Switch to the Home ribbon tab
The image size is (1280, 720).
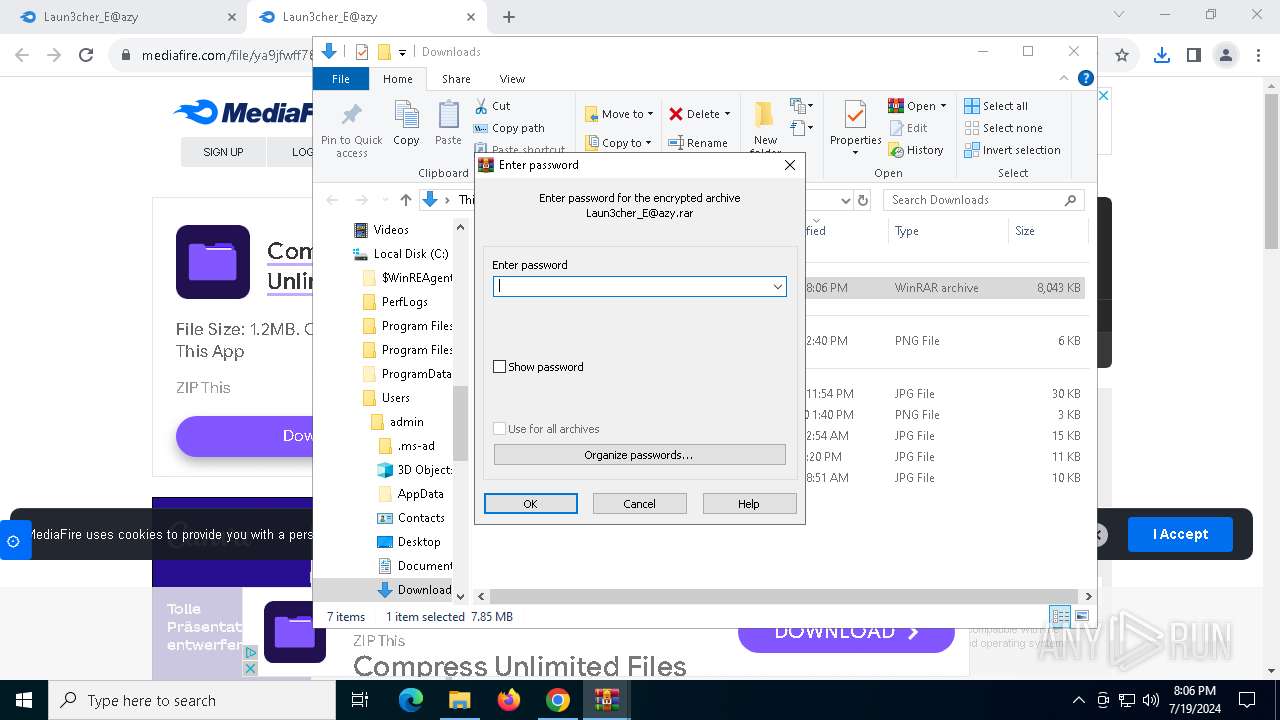click(x=397, y=79)
